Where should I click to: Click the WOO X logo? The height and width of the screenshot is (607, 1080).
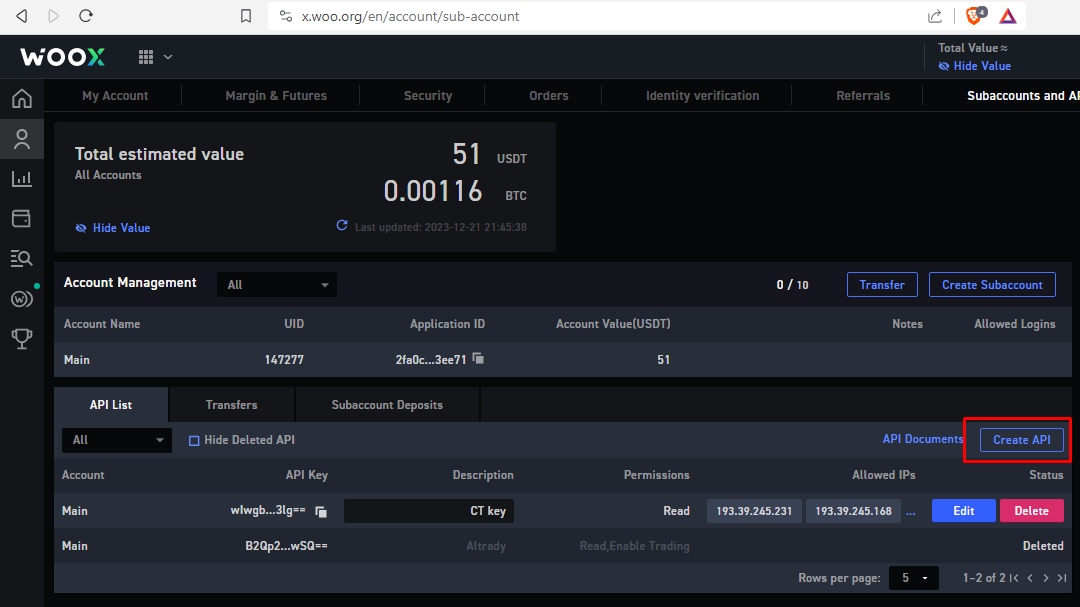click(x=63, y=56)
